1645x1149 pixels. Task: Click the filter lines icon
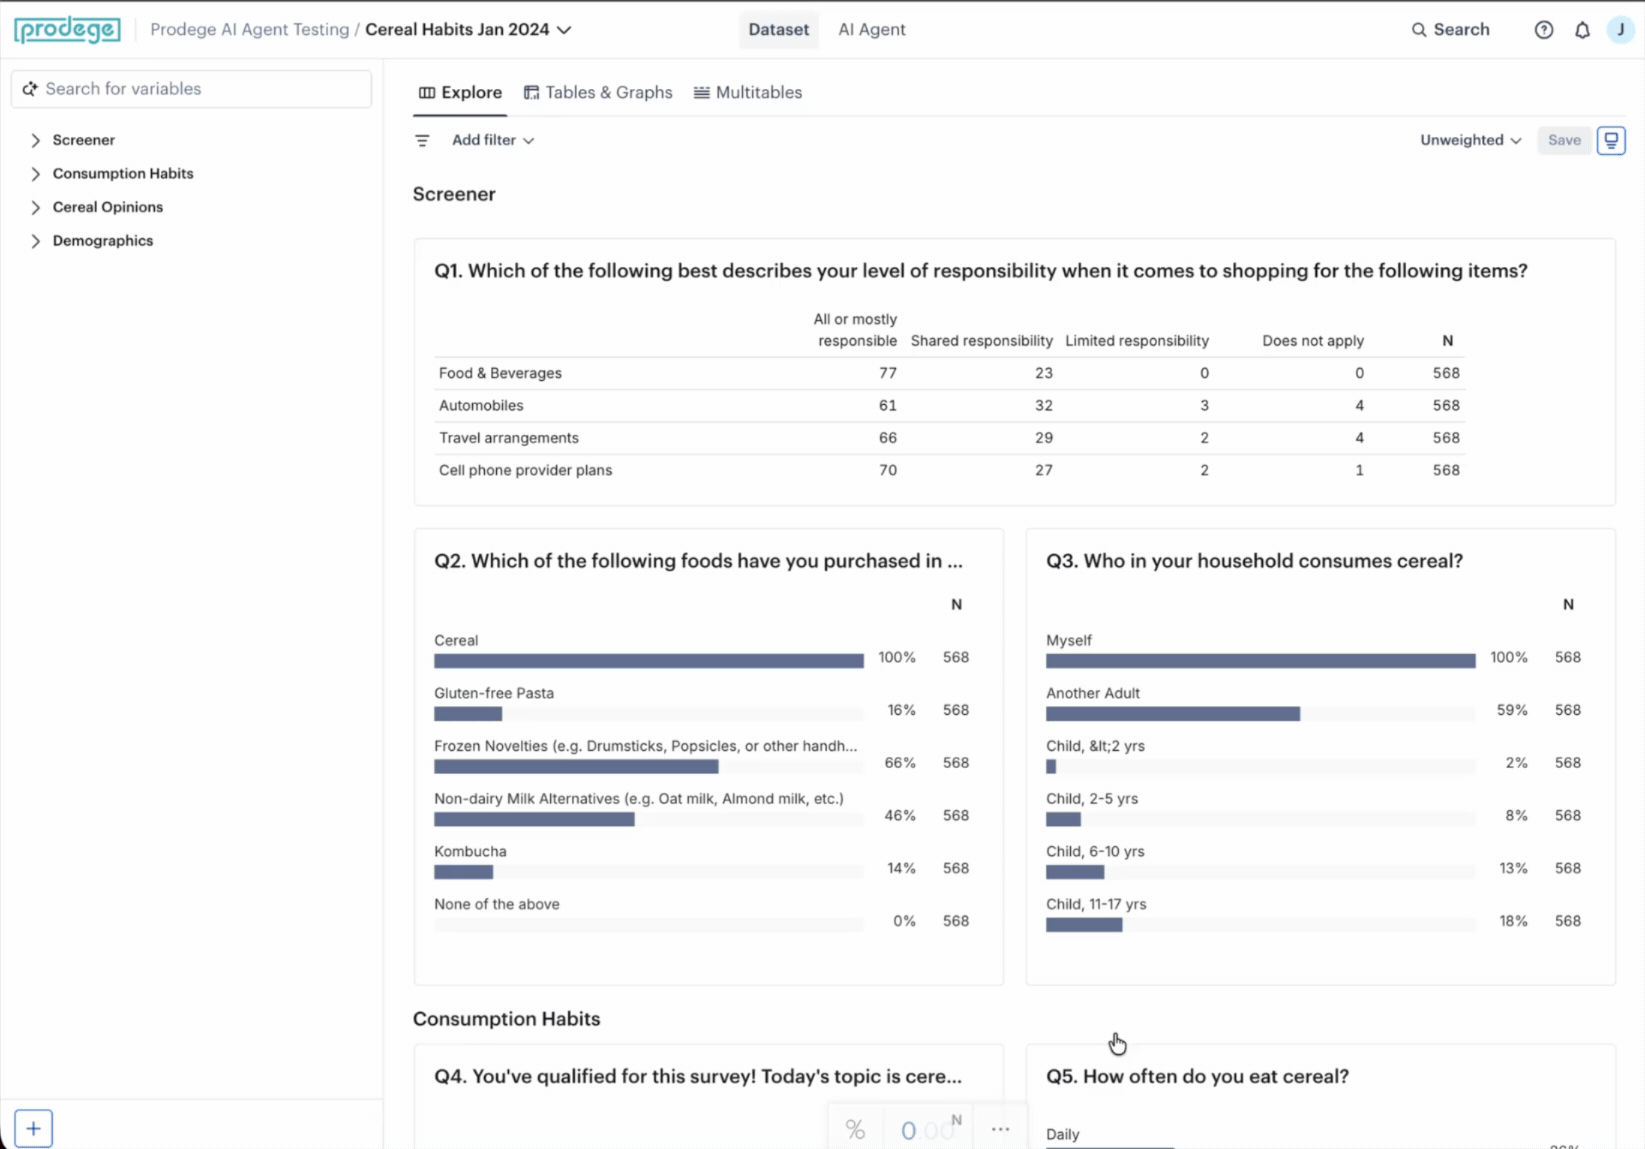pos(422,141)
